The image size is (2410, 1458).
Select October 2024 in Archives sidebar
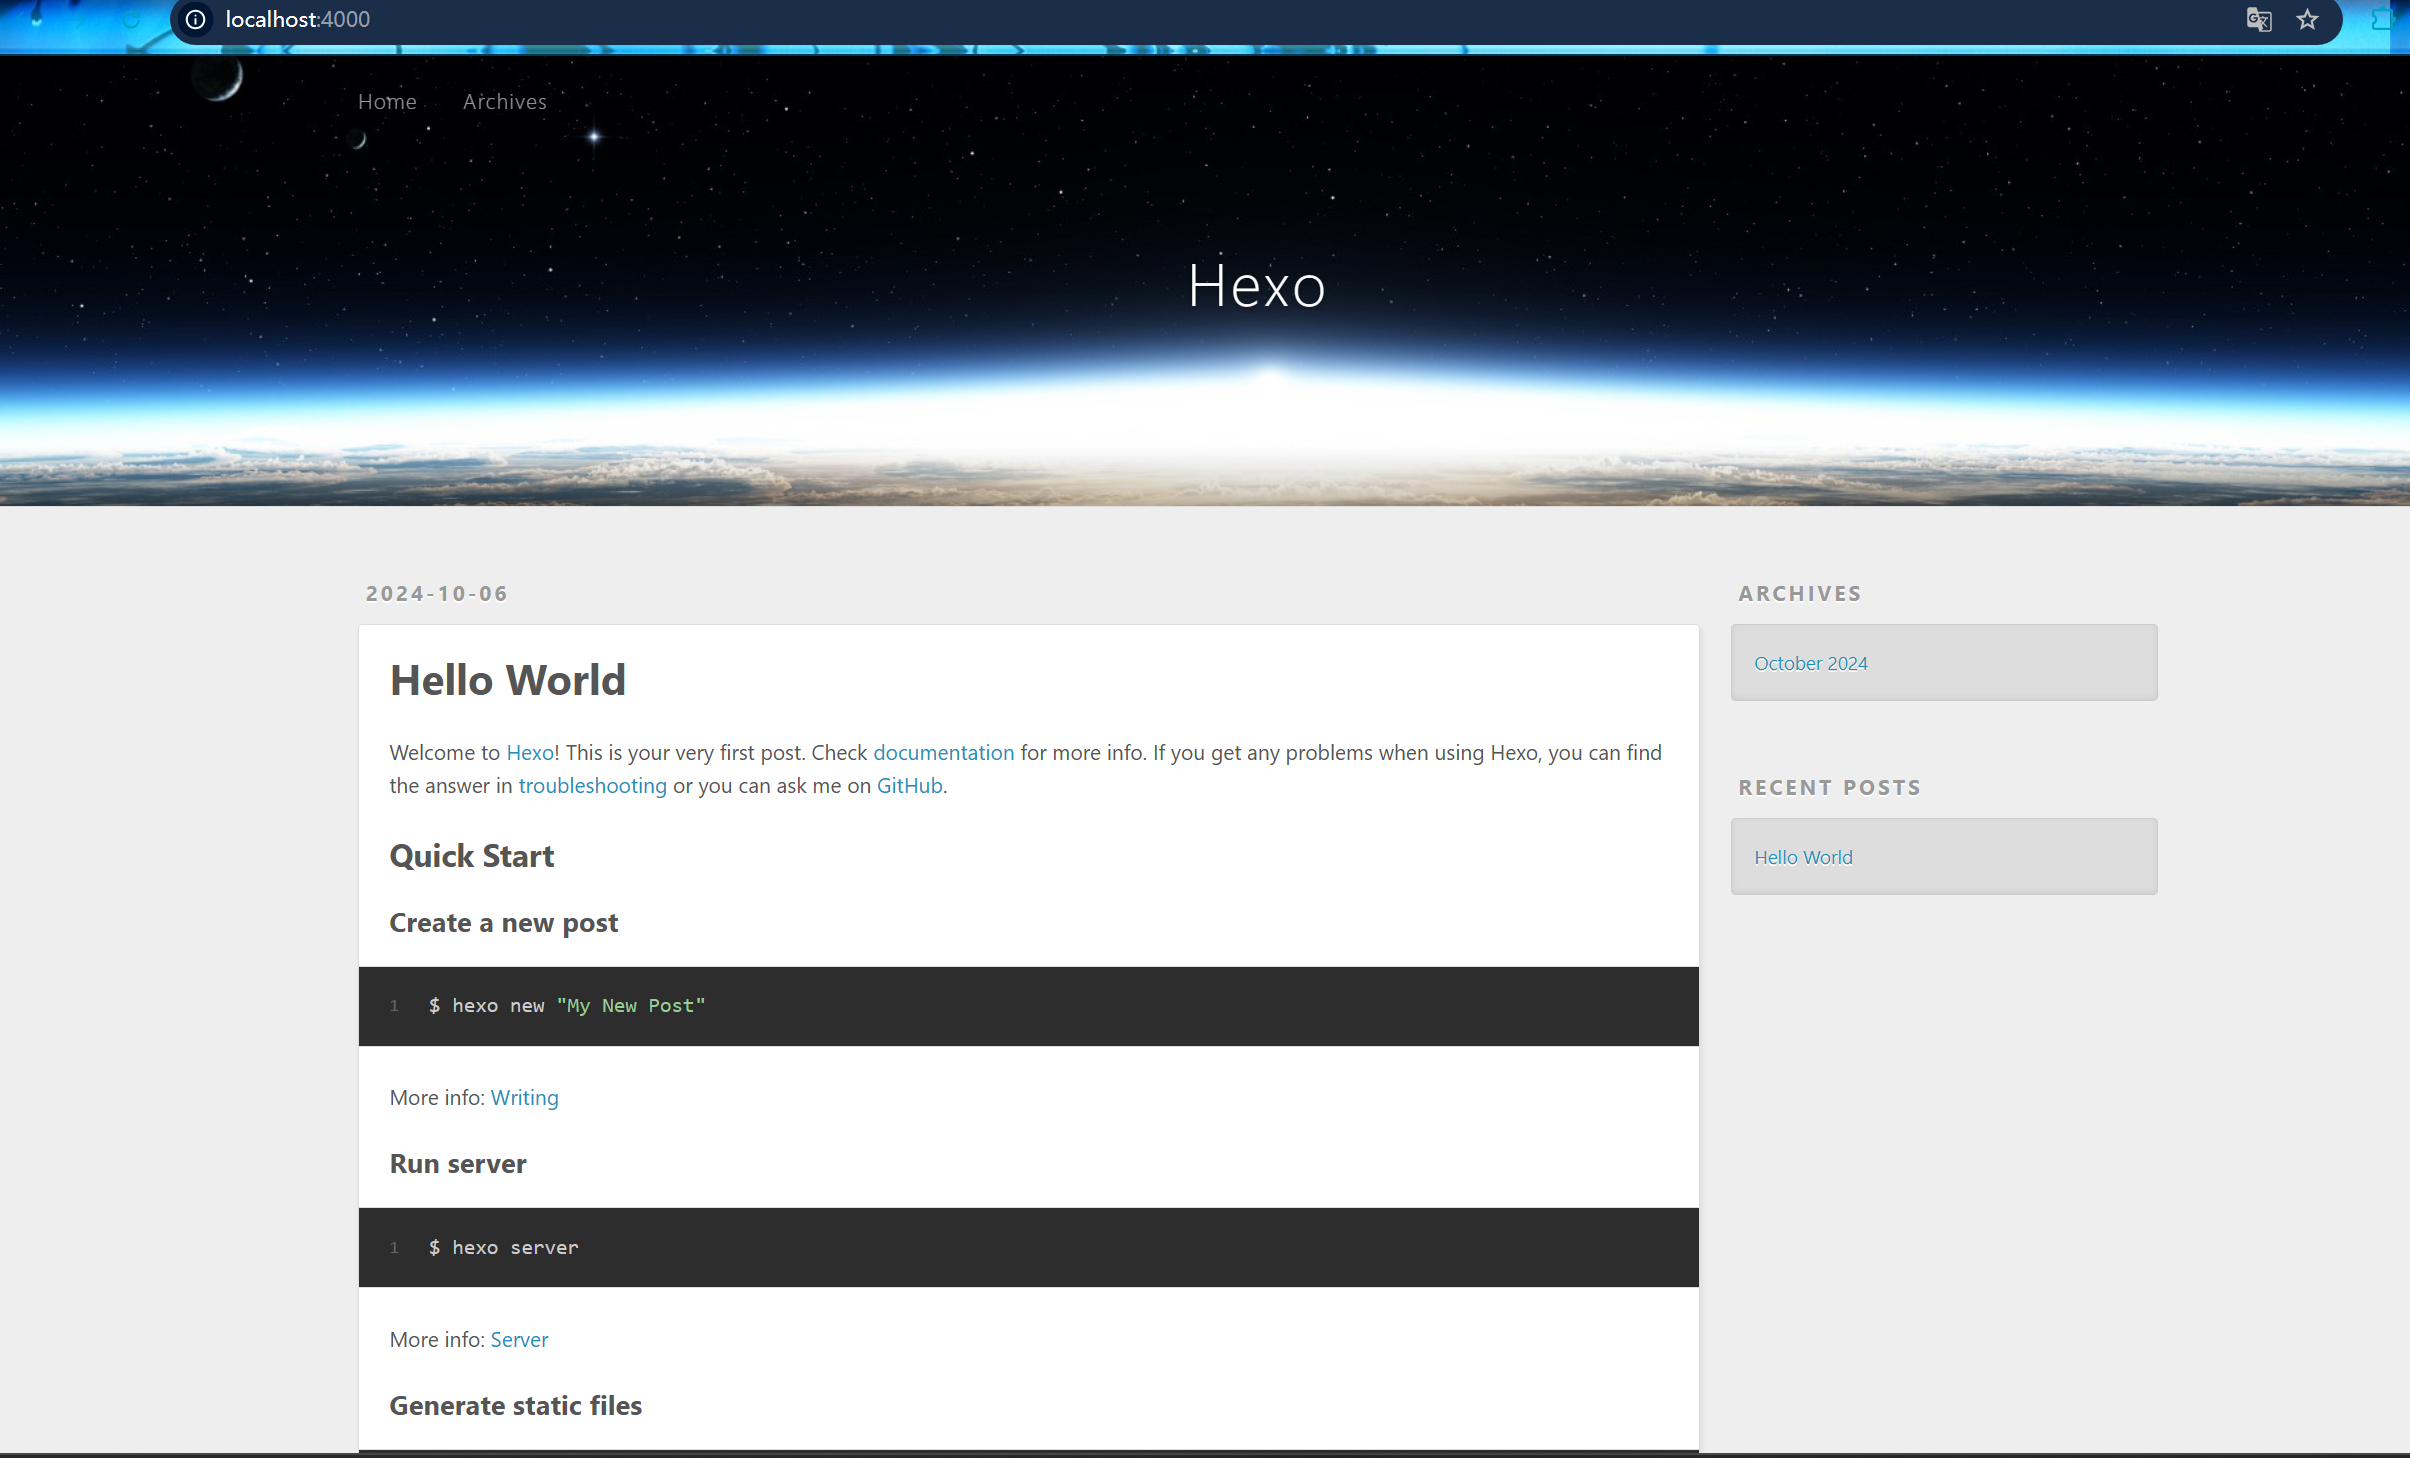[x=1810, y=663]
